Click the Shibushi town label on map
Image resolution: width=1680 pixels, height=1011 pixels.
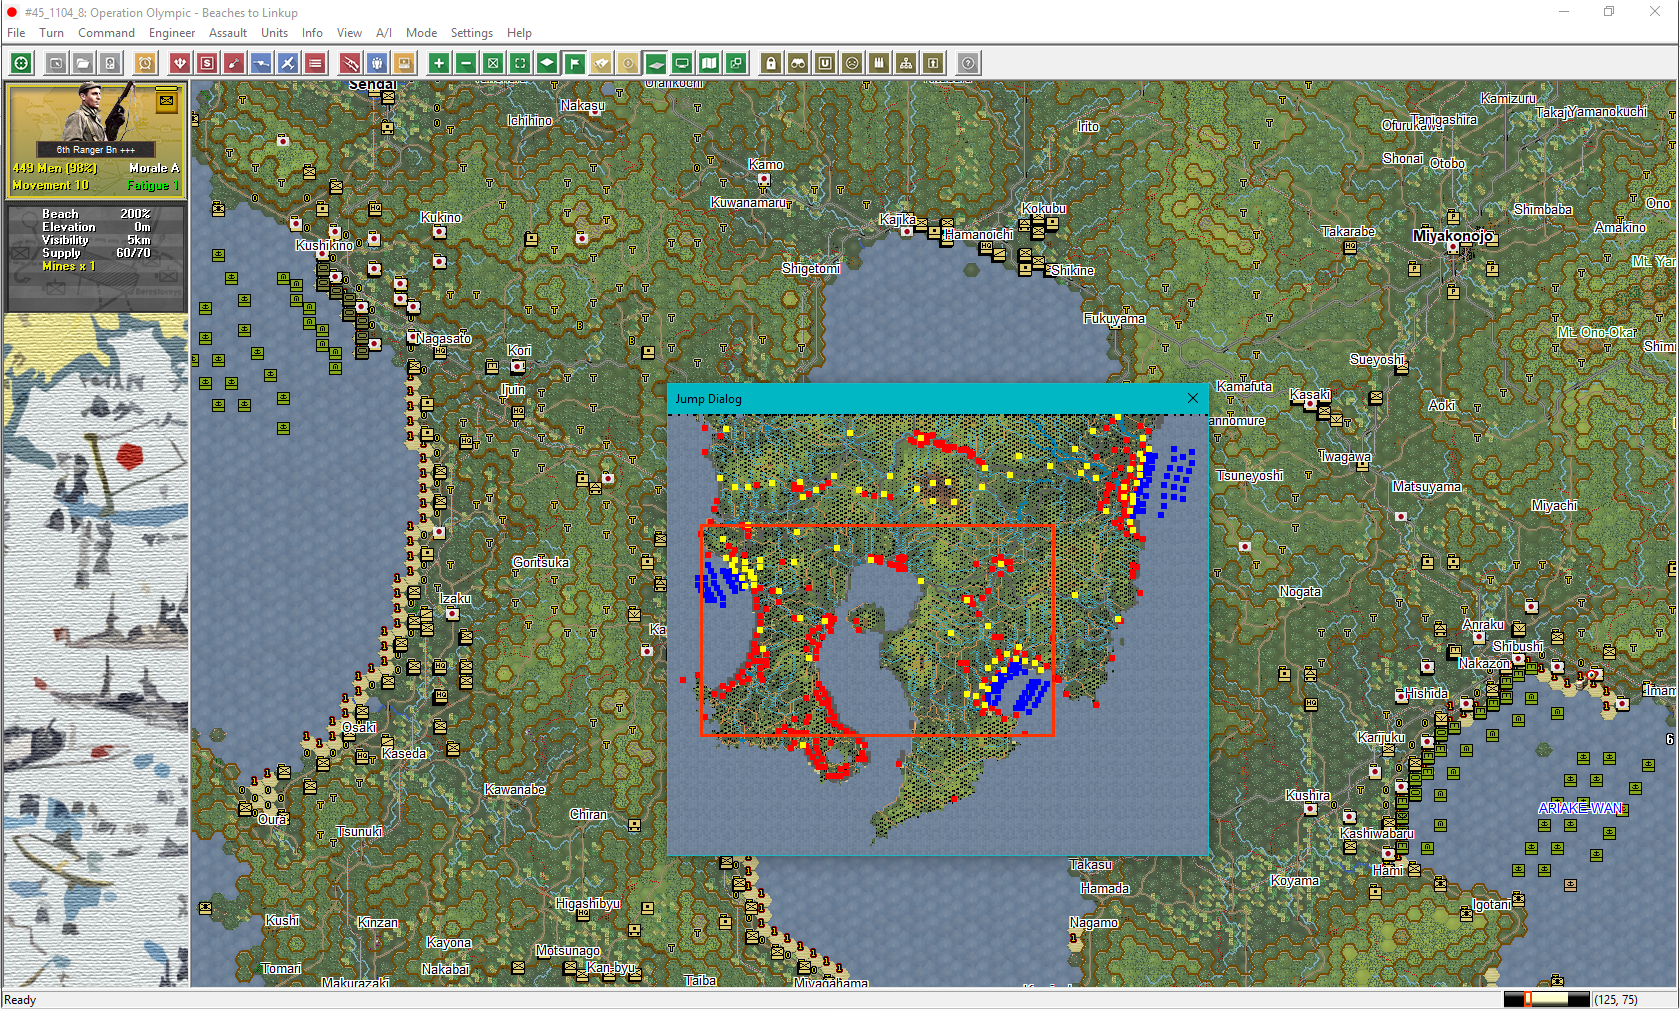click(x=1518, y=646)
